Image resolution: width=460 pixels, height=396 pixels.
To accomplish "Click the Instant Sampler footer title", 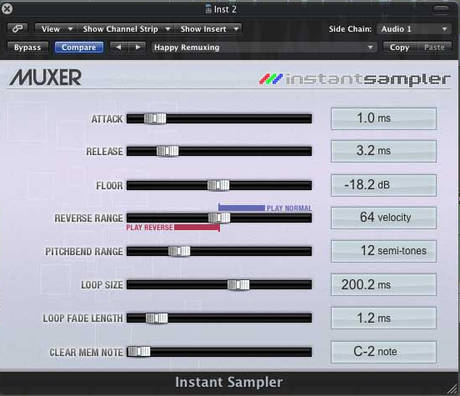I will pos(229,382).
